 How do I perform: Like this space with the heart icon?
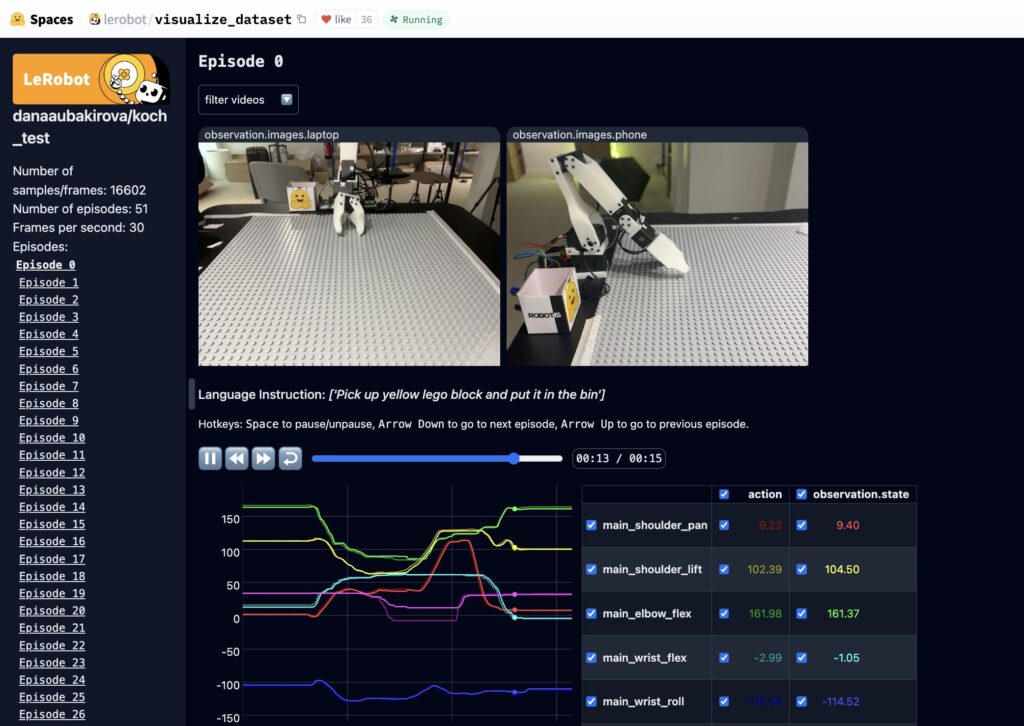click(x=326, y=20)
